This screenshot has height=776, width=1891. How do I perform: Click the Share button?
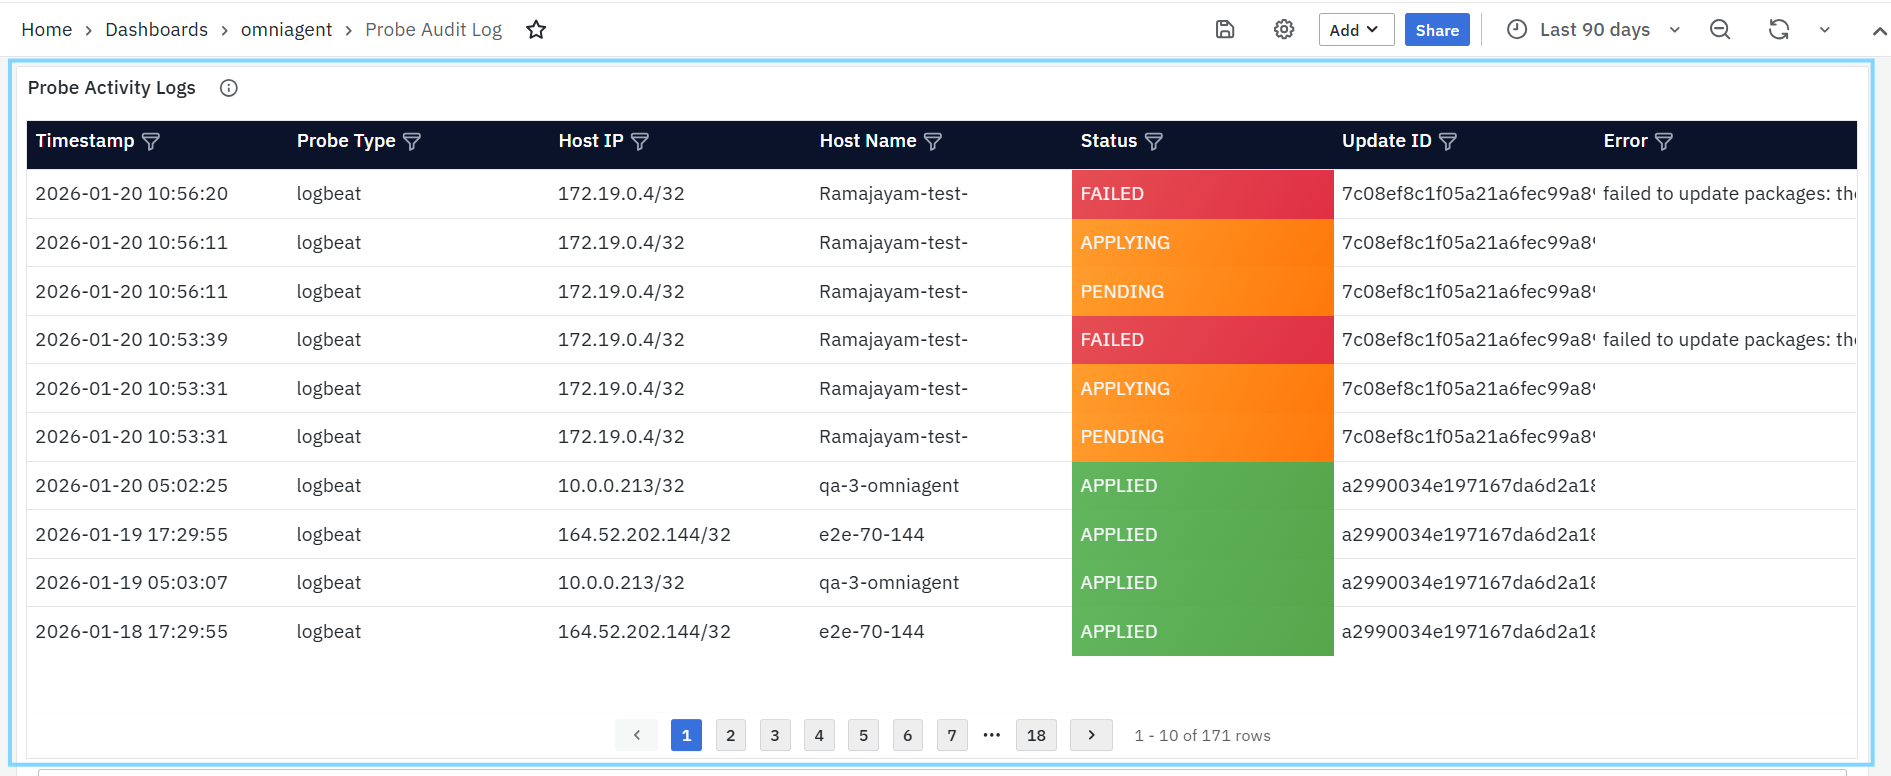pyautogui.click(x=1437, y=30)
